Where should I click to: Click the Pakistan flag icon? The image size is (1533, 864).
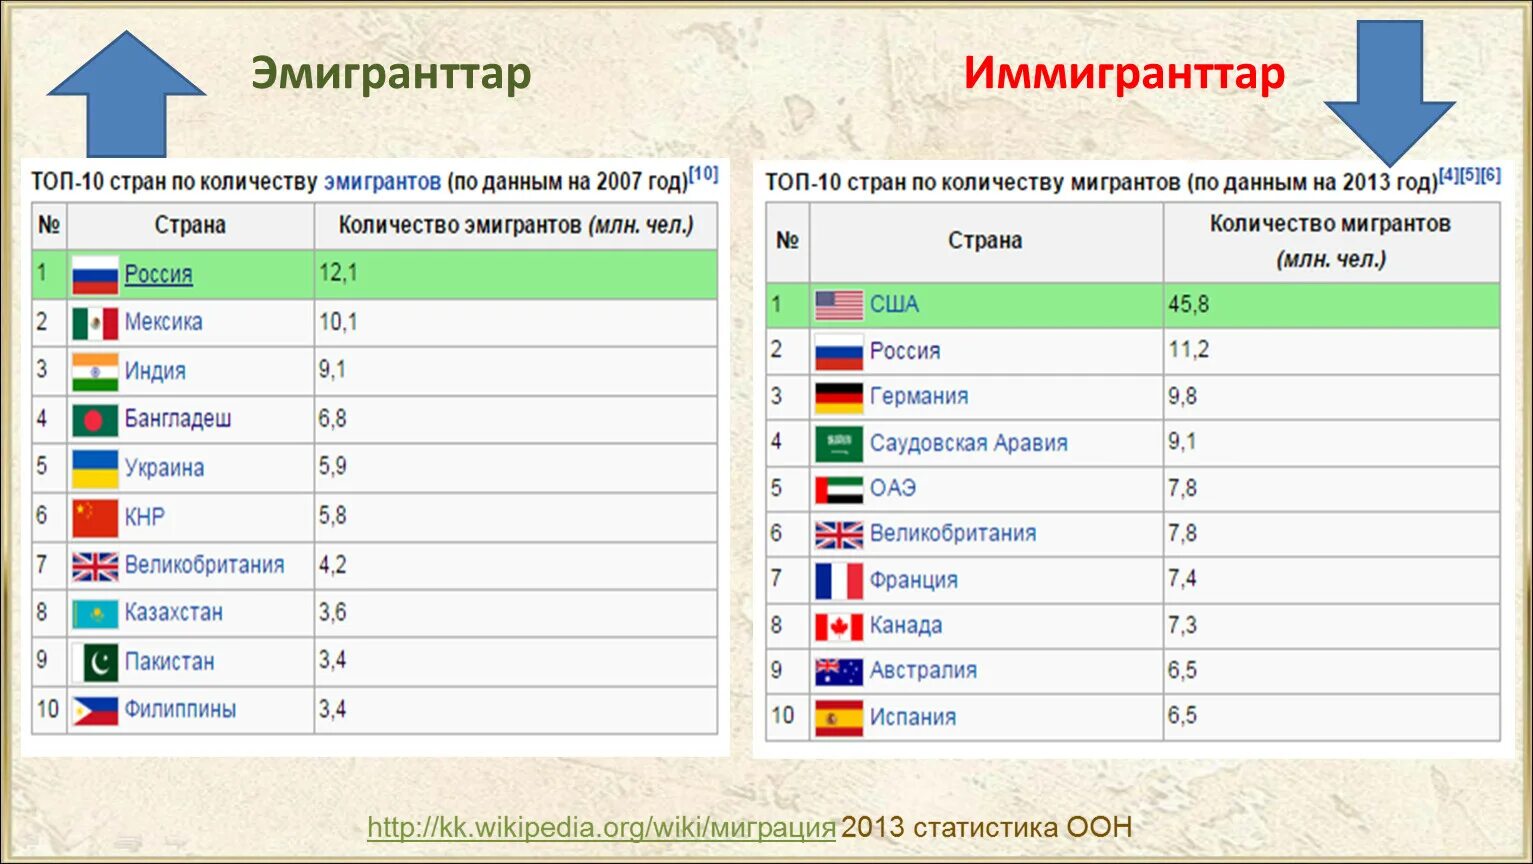pos(95,662)
